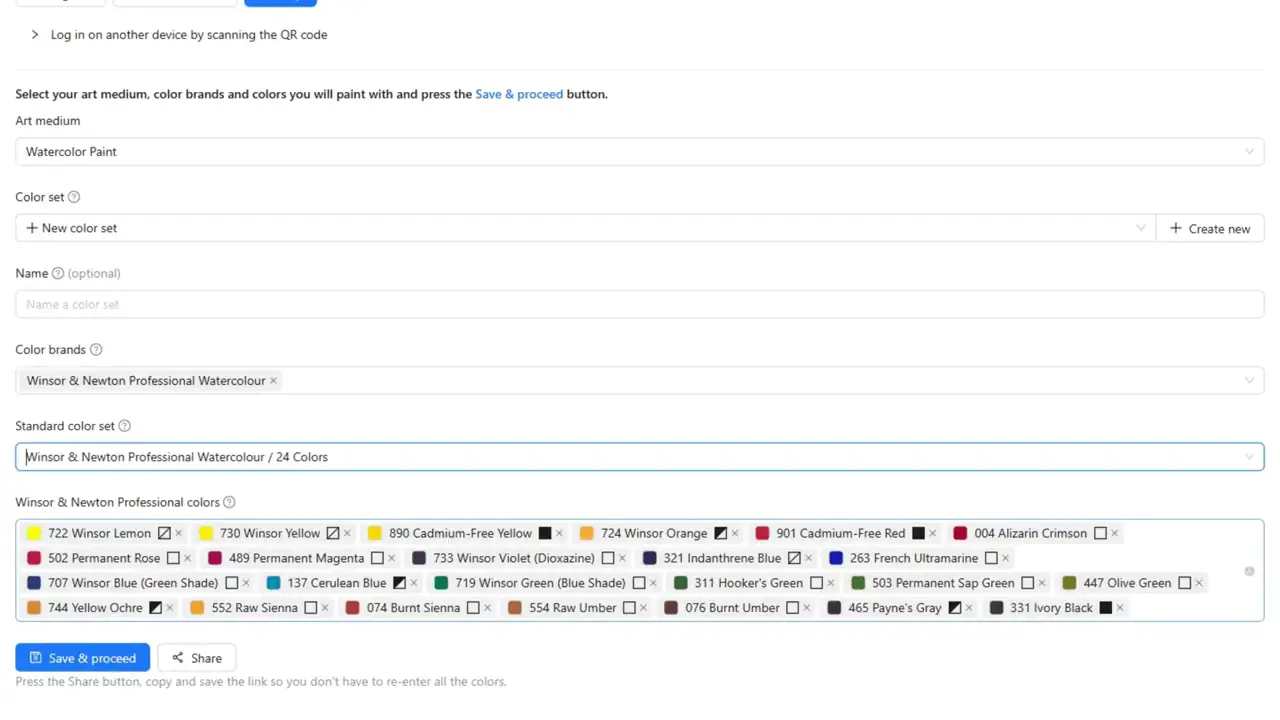Expand the QR code login section
1280x720 pixels.
coord(35,35)
